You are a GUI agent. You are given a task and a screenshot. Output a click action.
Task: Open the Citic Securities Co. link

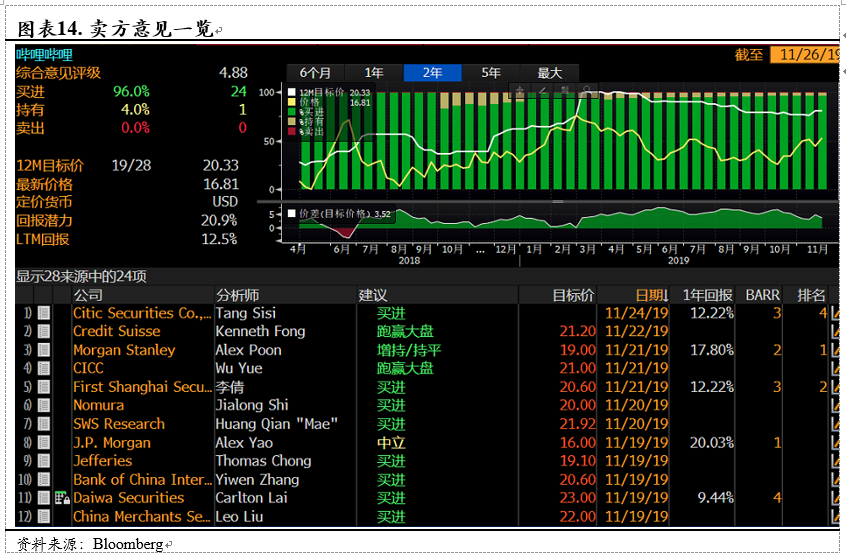(x=142, y=313)
